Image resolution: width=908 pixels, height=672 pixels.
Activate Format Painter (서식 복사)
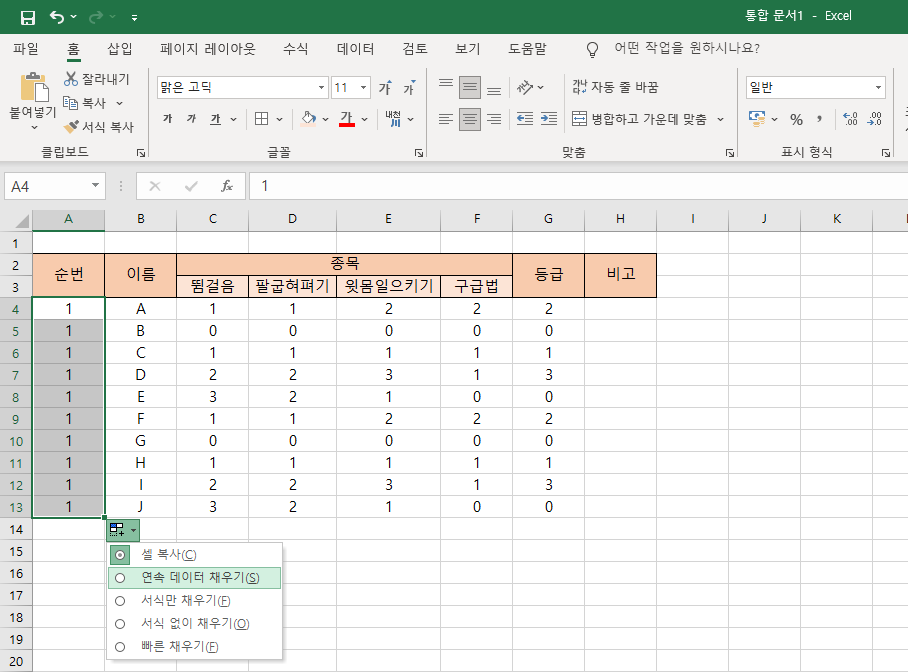[99, 126]
